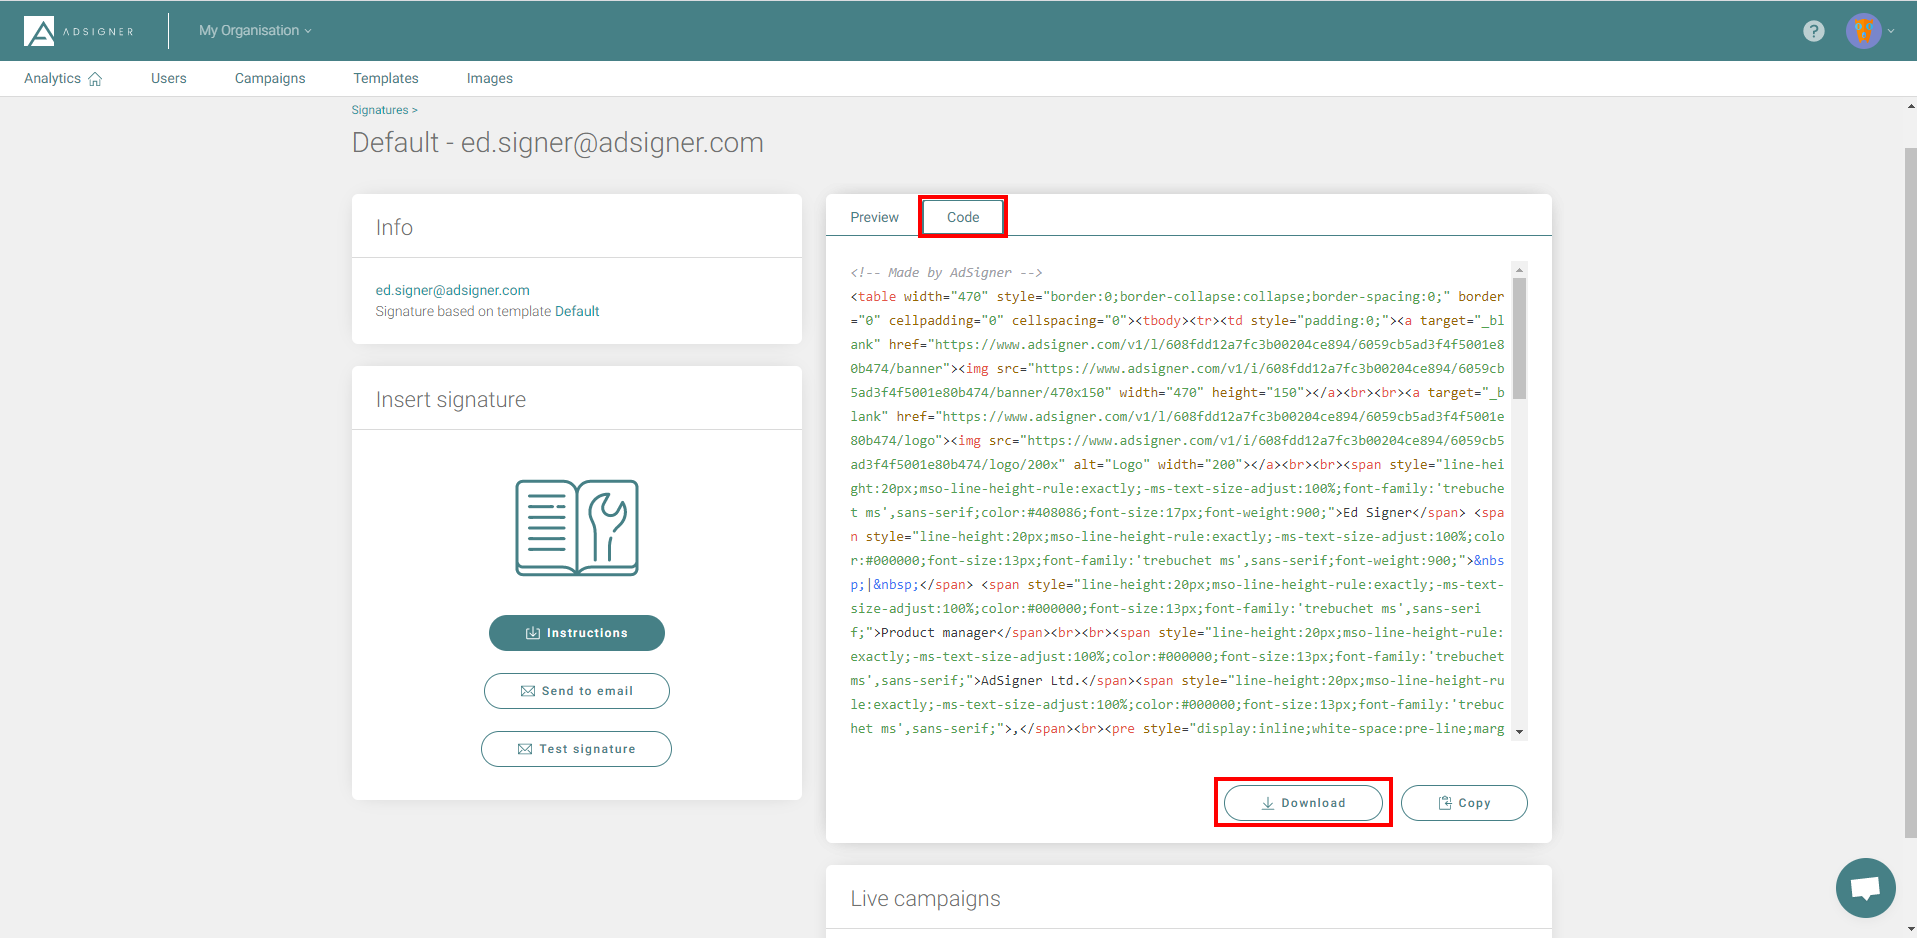Open the live chat bubble icon

(x=1865, y=887)
